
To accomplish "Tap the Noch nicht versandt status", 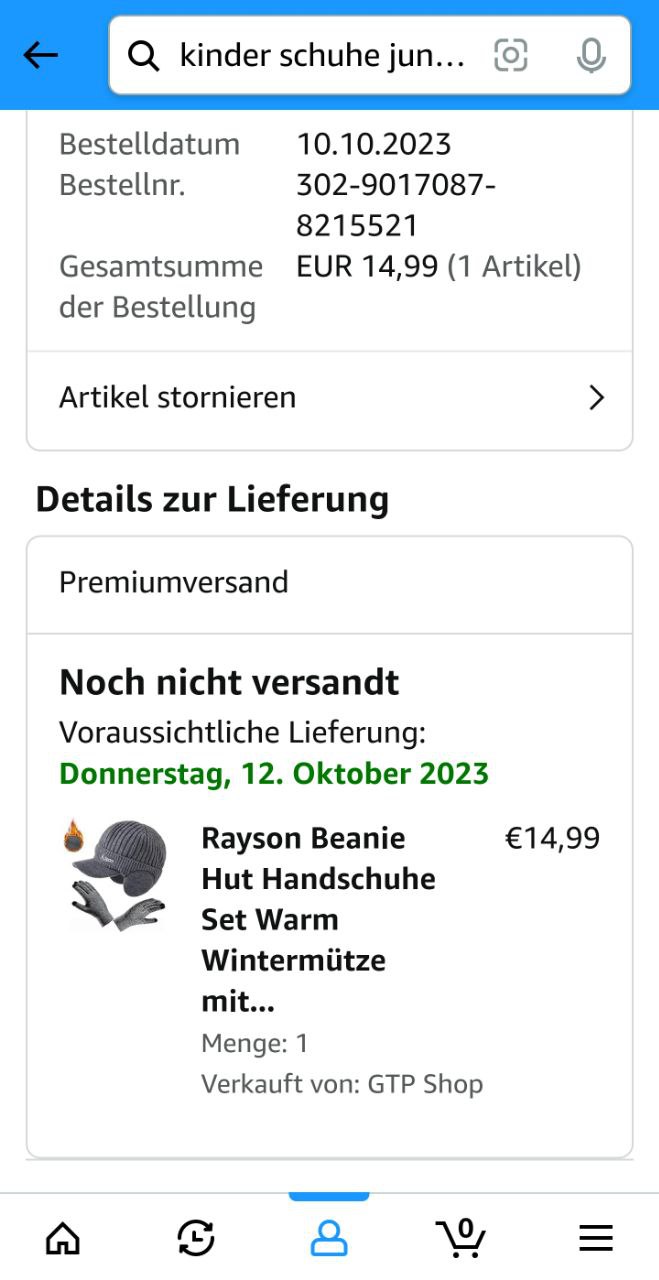I will 229,683.
